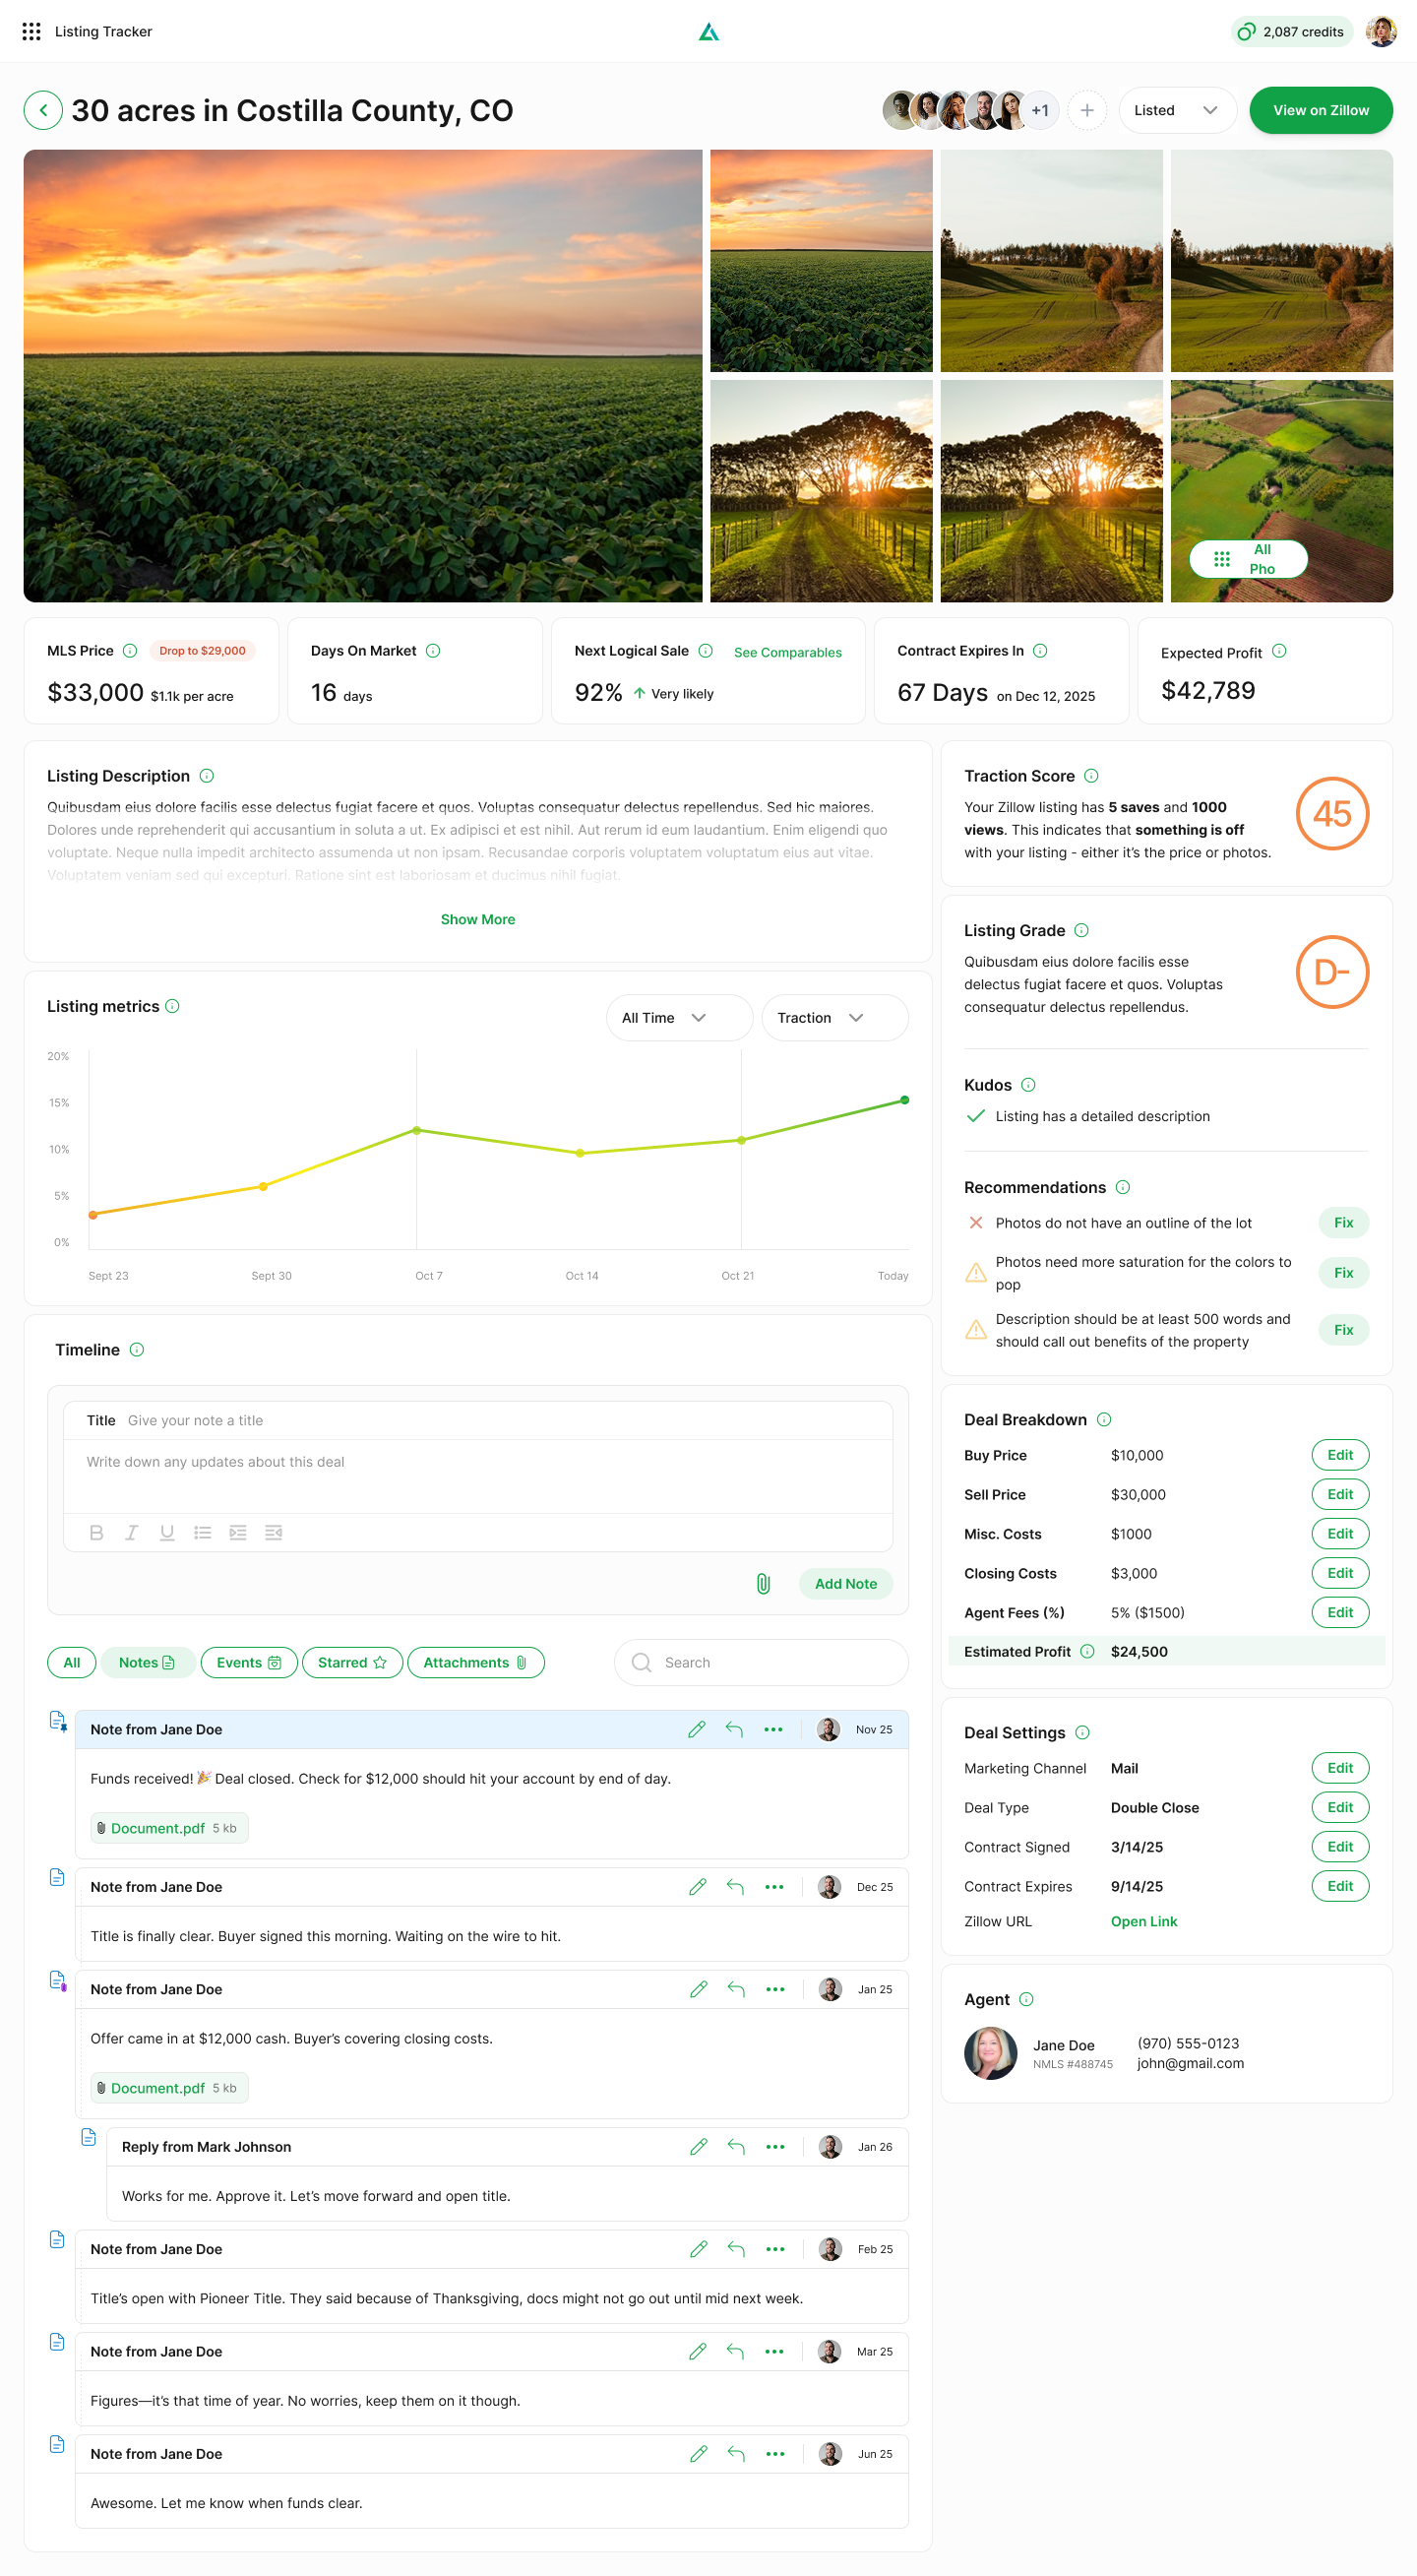Click the increase indent icon
Screen dimensions: 1417x2576
238,1532
